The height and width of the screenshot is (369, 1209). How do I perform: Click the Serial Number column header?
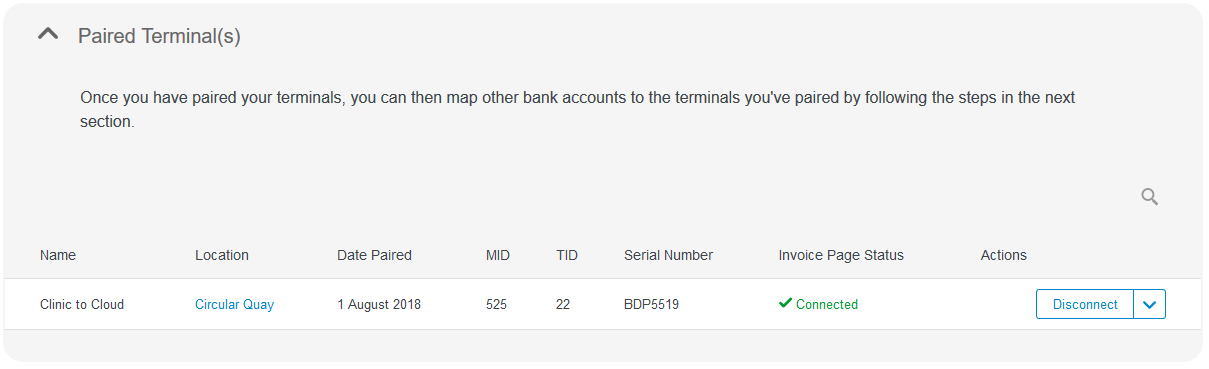click(x=668, y=255)
